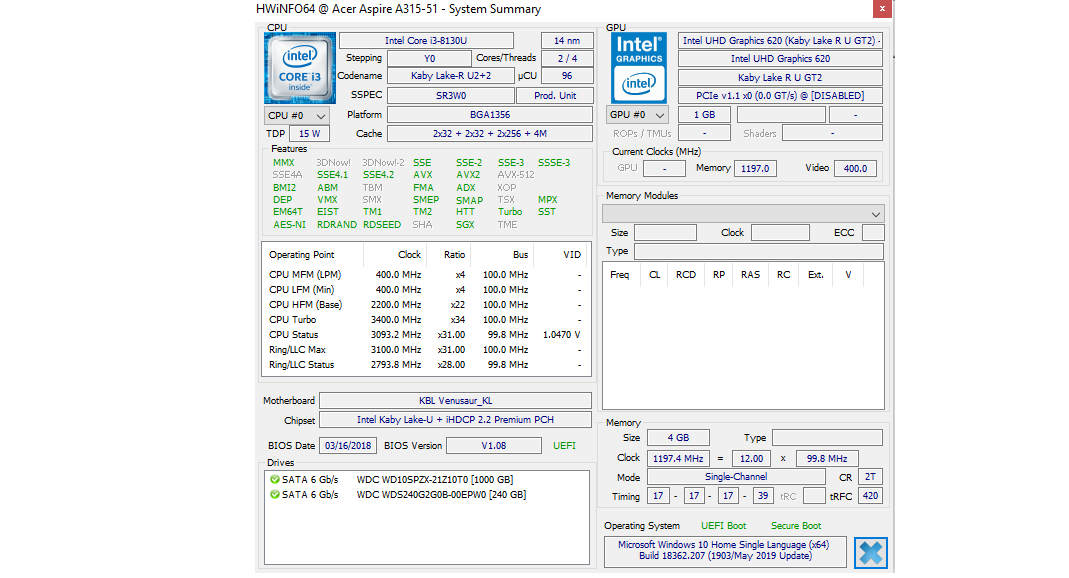This screenshot has width=1069, height=578.
Task: Click the GPU memory 1 GB field
Action: coord(704,115)
